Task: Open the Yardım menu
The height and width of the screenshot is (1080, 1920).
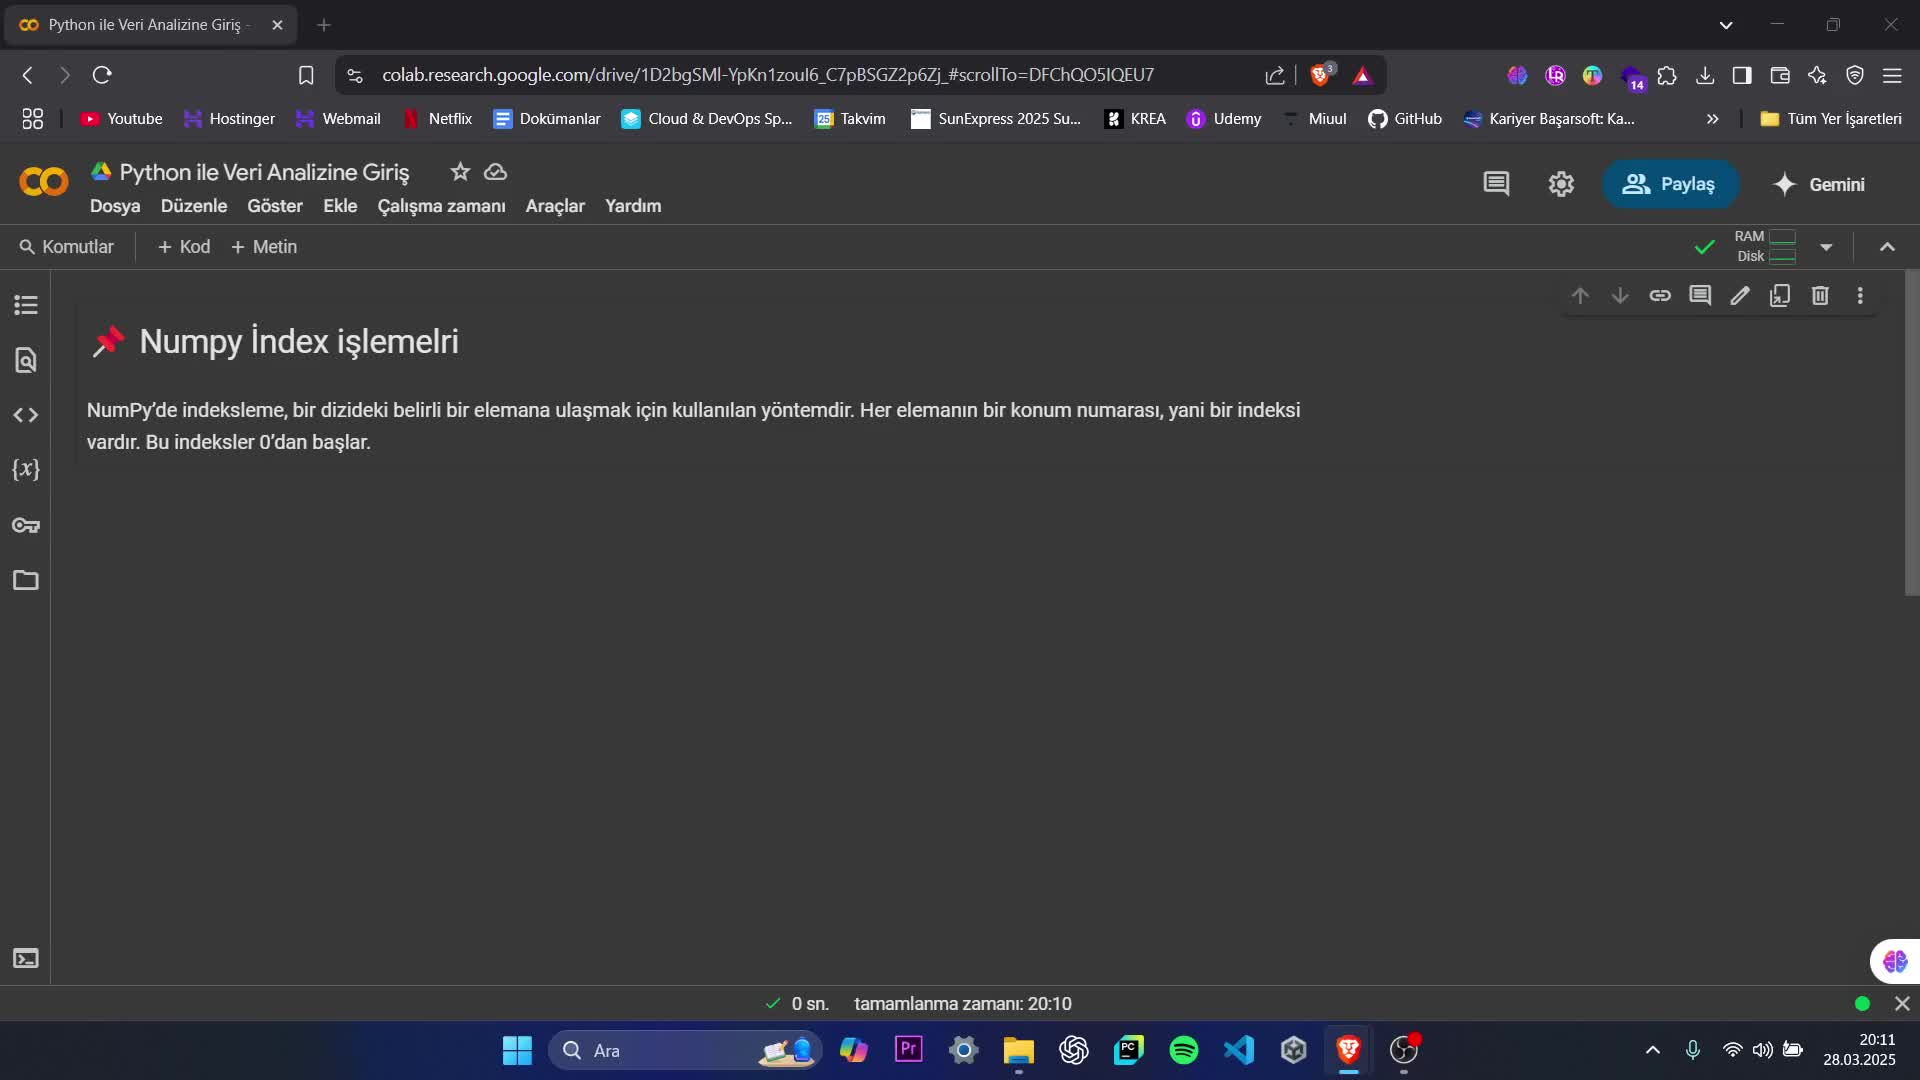Action: coord(633,206)
